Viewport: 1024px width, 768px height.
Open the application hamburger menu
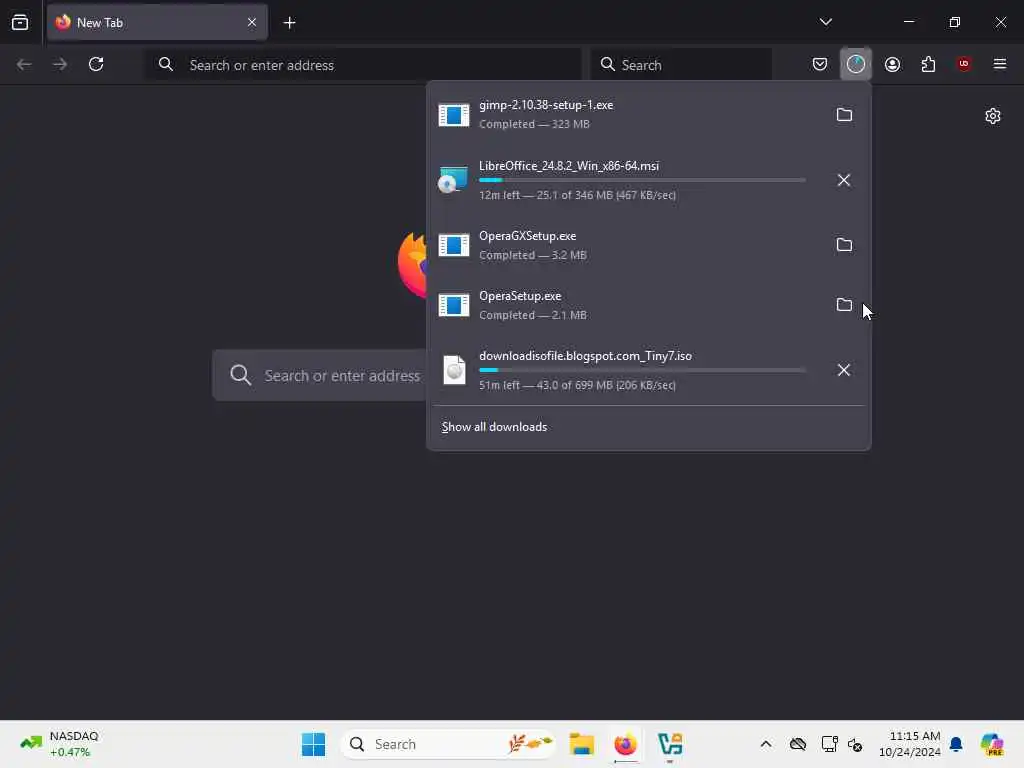pos(1000,64)
